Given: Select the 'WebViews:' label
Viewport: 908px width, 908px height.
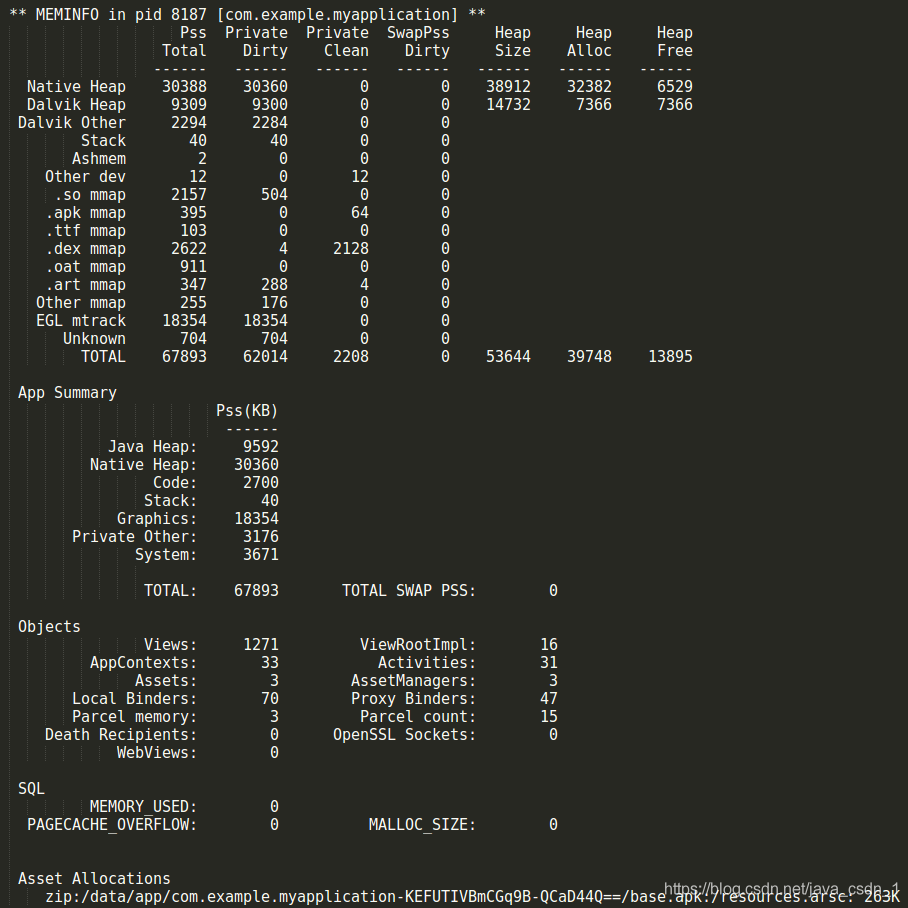Looking at the screenshot, I should pyautogui.click(x=157, y=753).
